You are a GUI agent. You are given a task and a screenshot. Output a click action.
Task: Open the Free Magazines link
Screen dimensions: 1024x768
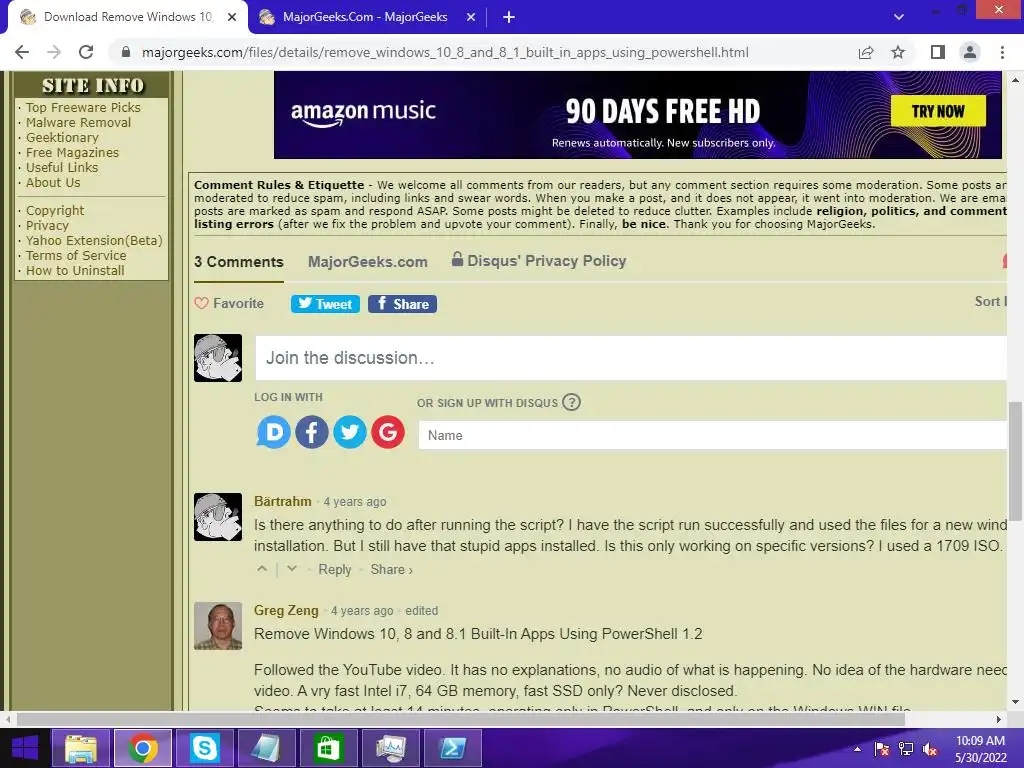pyautogui.click(x=72, y=153)
